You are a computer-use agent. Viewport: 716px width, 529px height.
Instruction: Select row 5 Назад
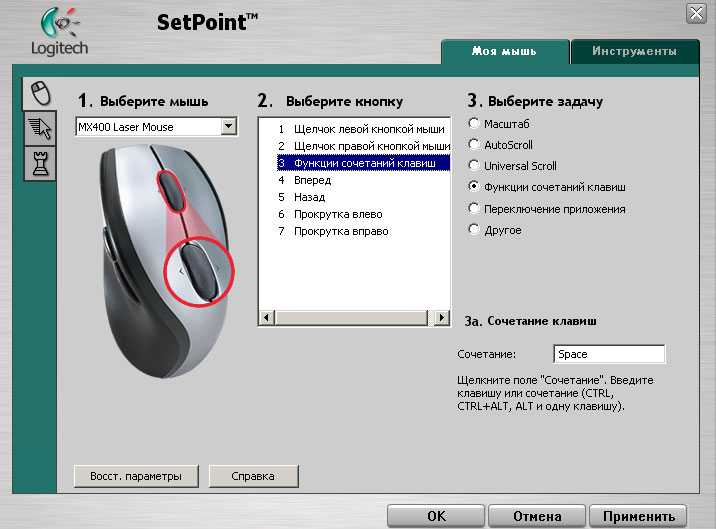pyautogui.click(x=363, y=197)
